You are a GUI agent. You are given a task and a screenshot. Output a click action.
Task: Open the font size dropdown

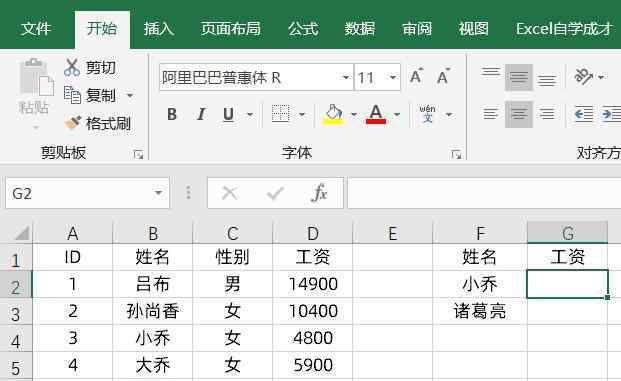pos(393,77)
